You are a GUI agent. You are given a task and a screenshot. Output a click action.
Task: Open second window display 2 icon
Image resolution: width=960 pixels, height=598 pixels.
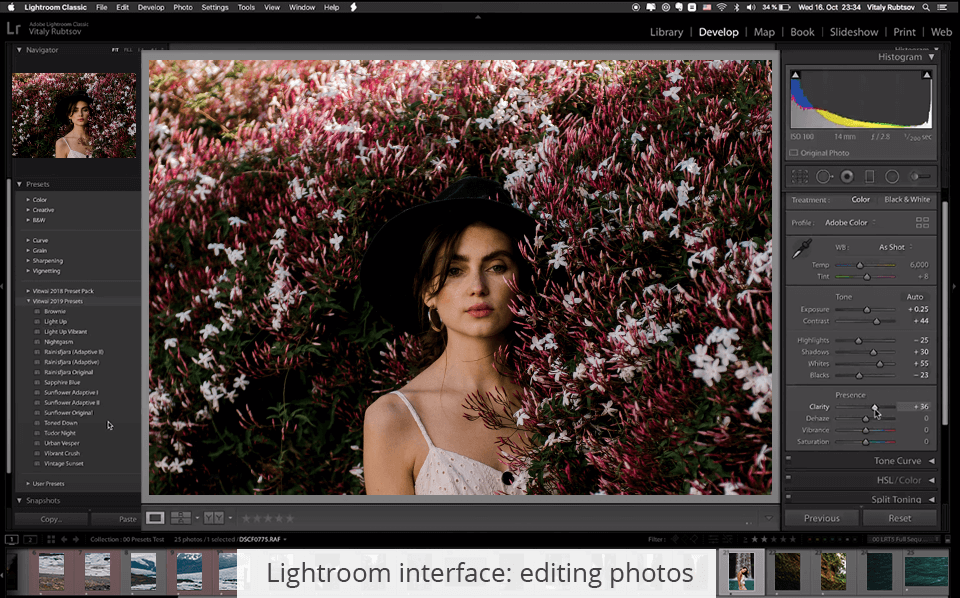point(30,539)
